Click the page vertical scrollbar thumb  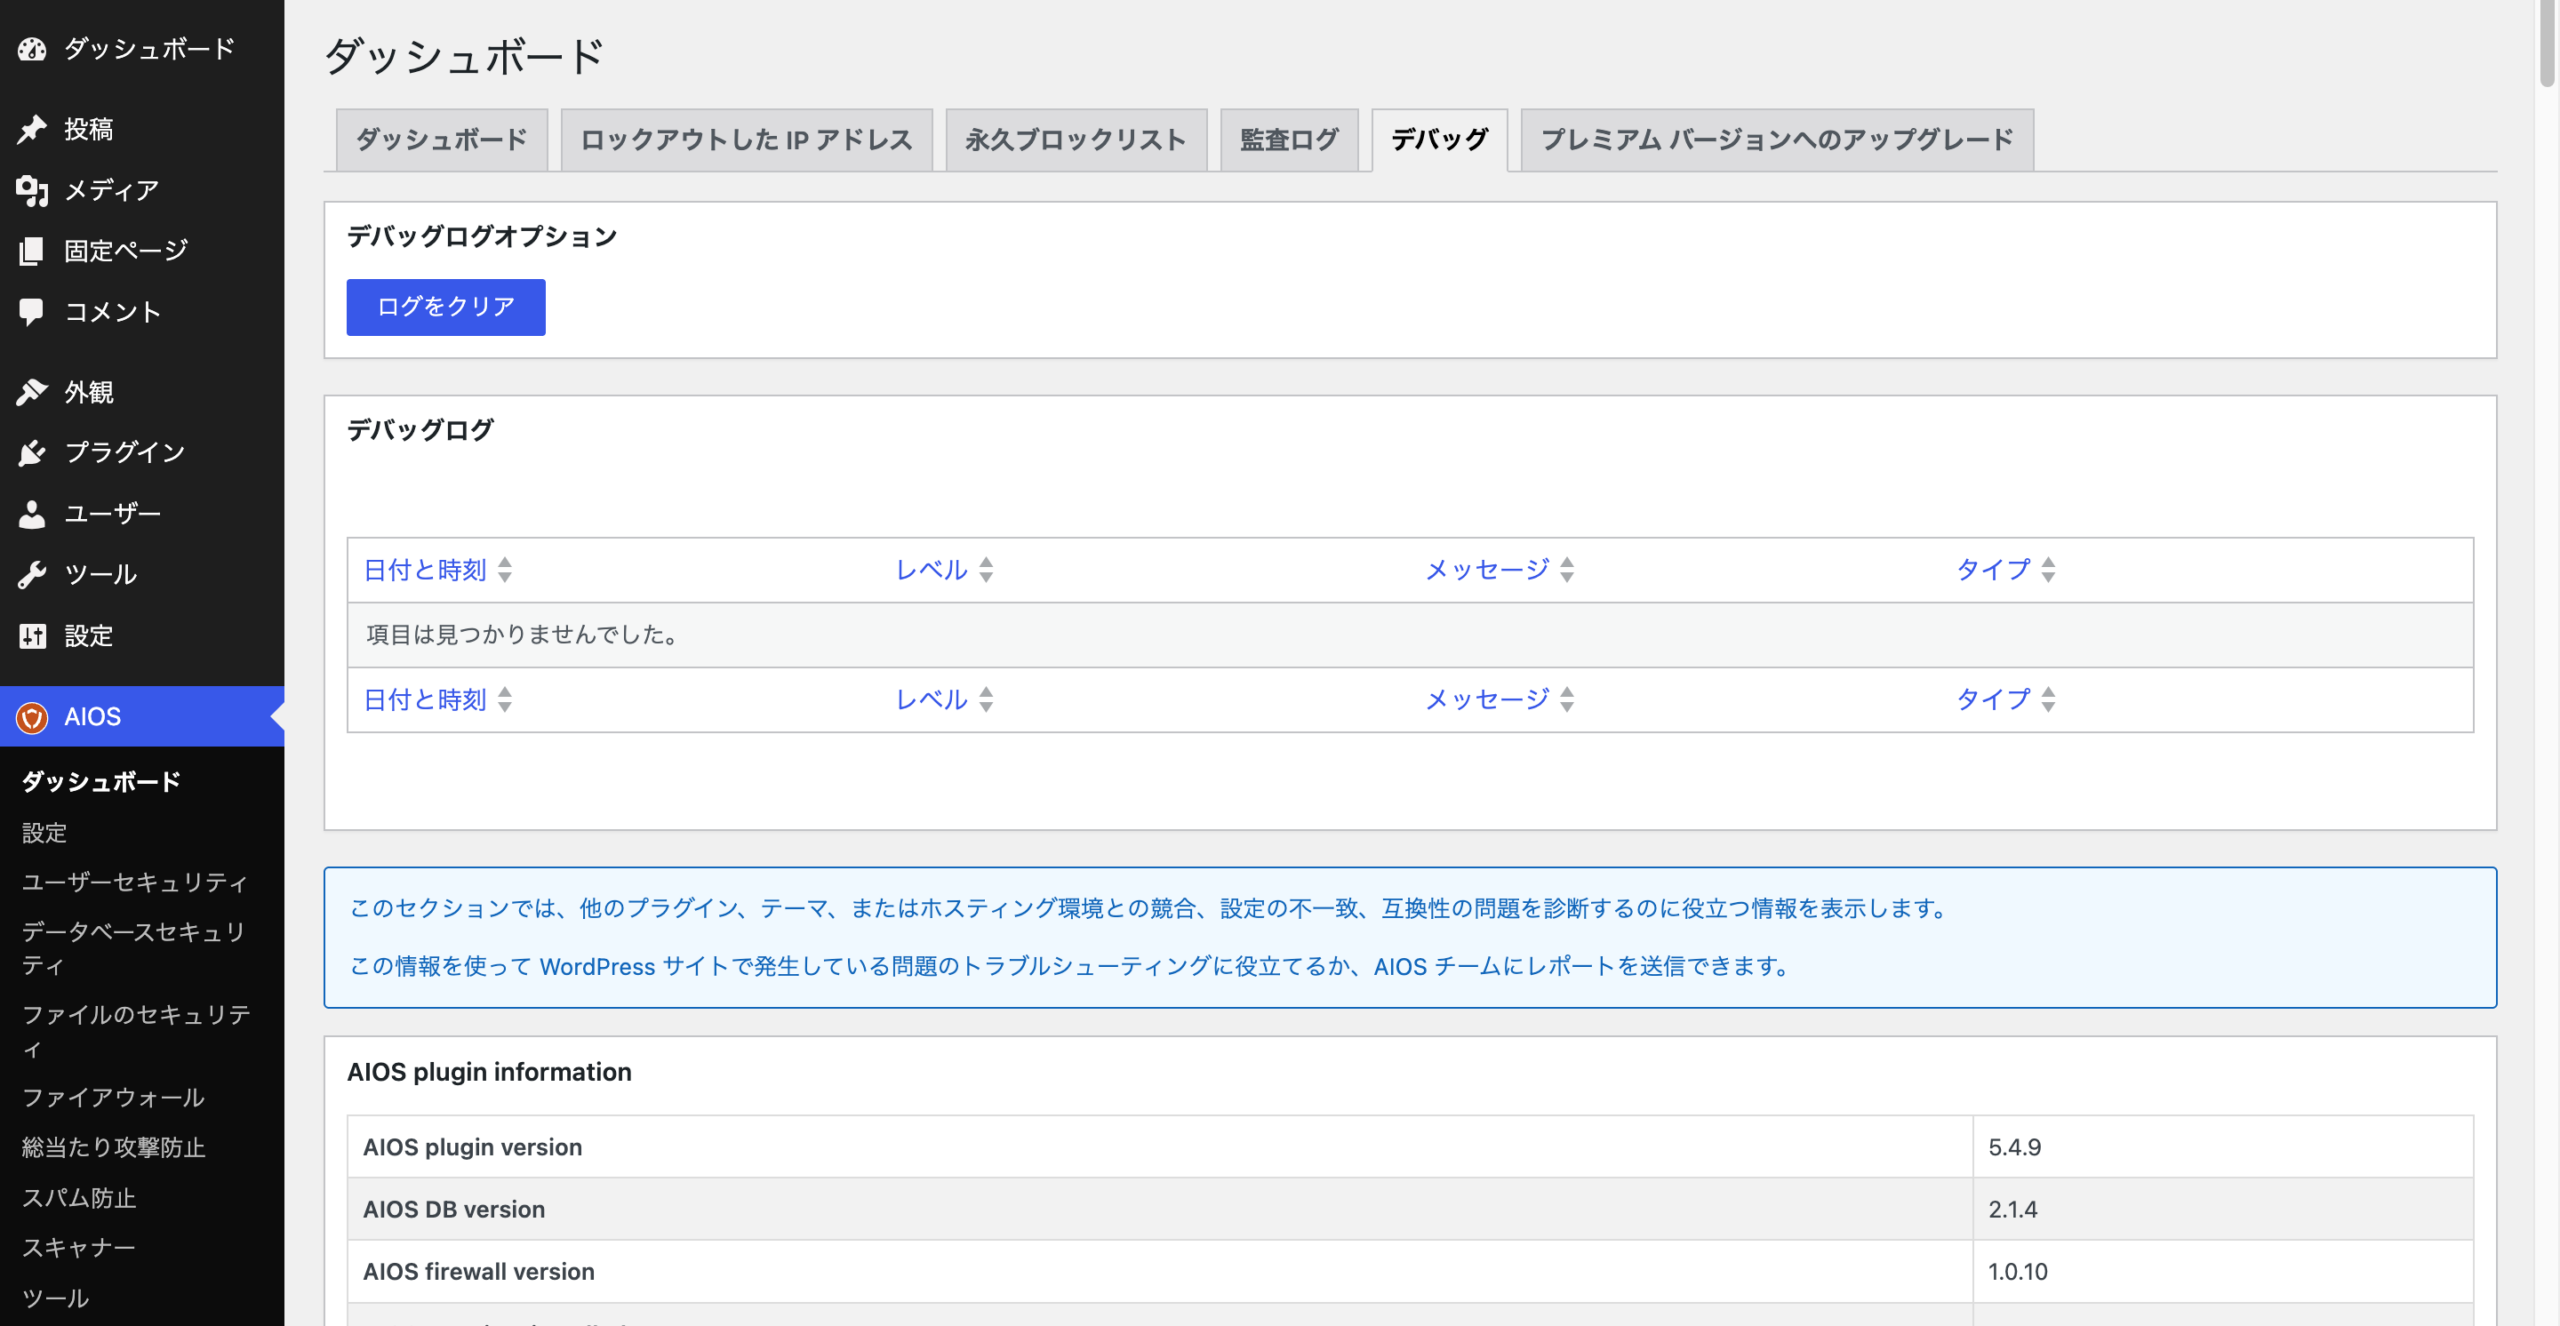(2547, 45)
